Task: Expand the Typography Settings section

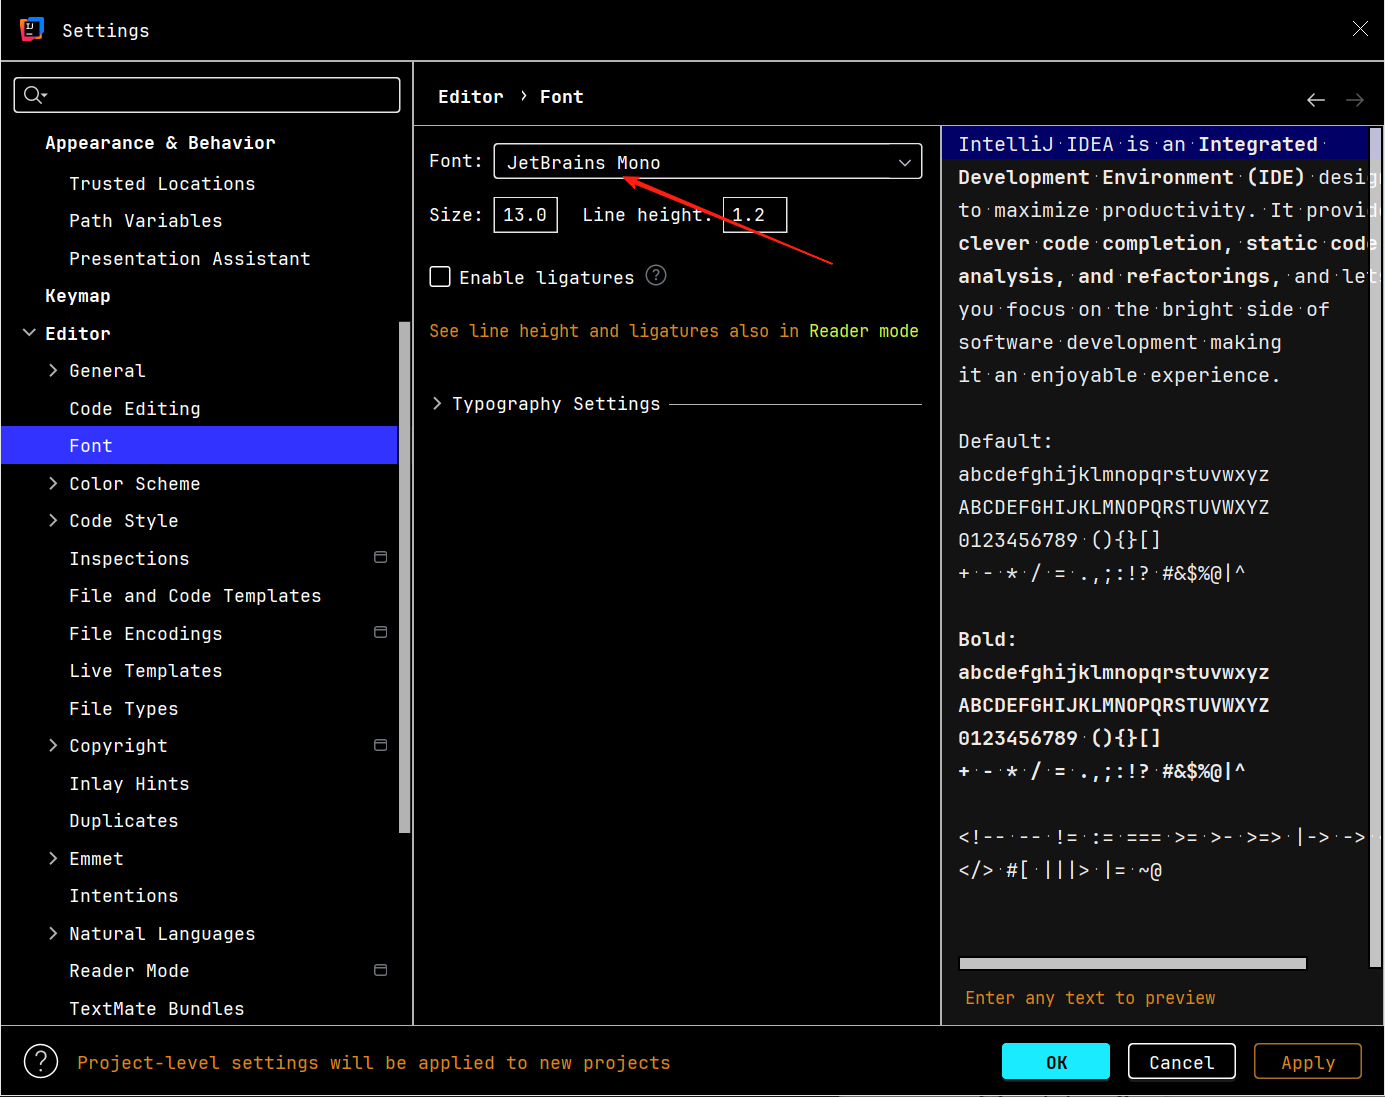Action: pyautogui.click(x=437, y=403)
